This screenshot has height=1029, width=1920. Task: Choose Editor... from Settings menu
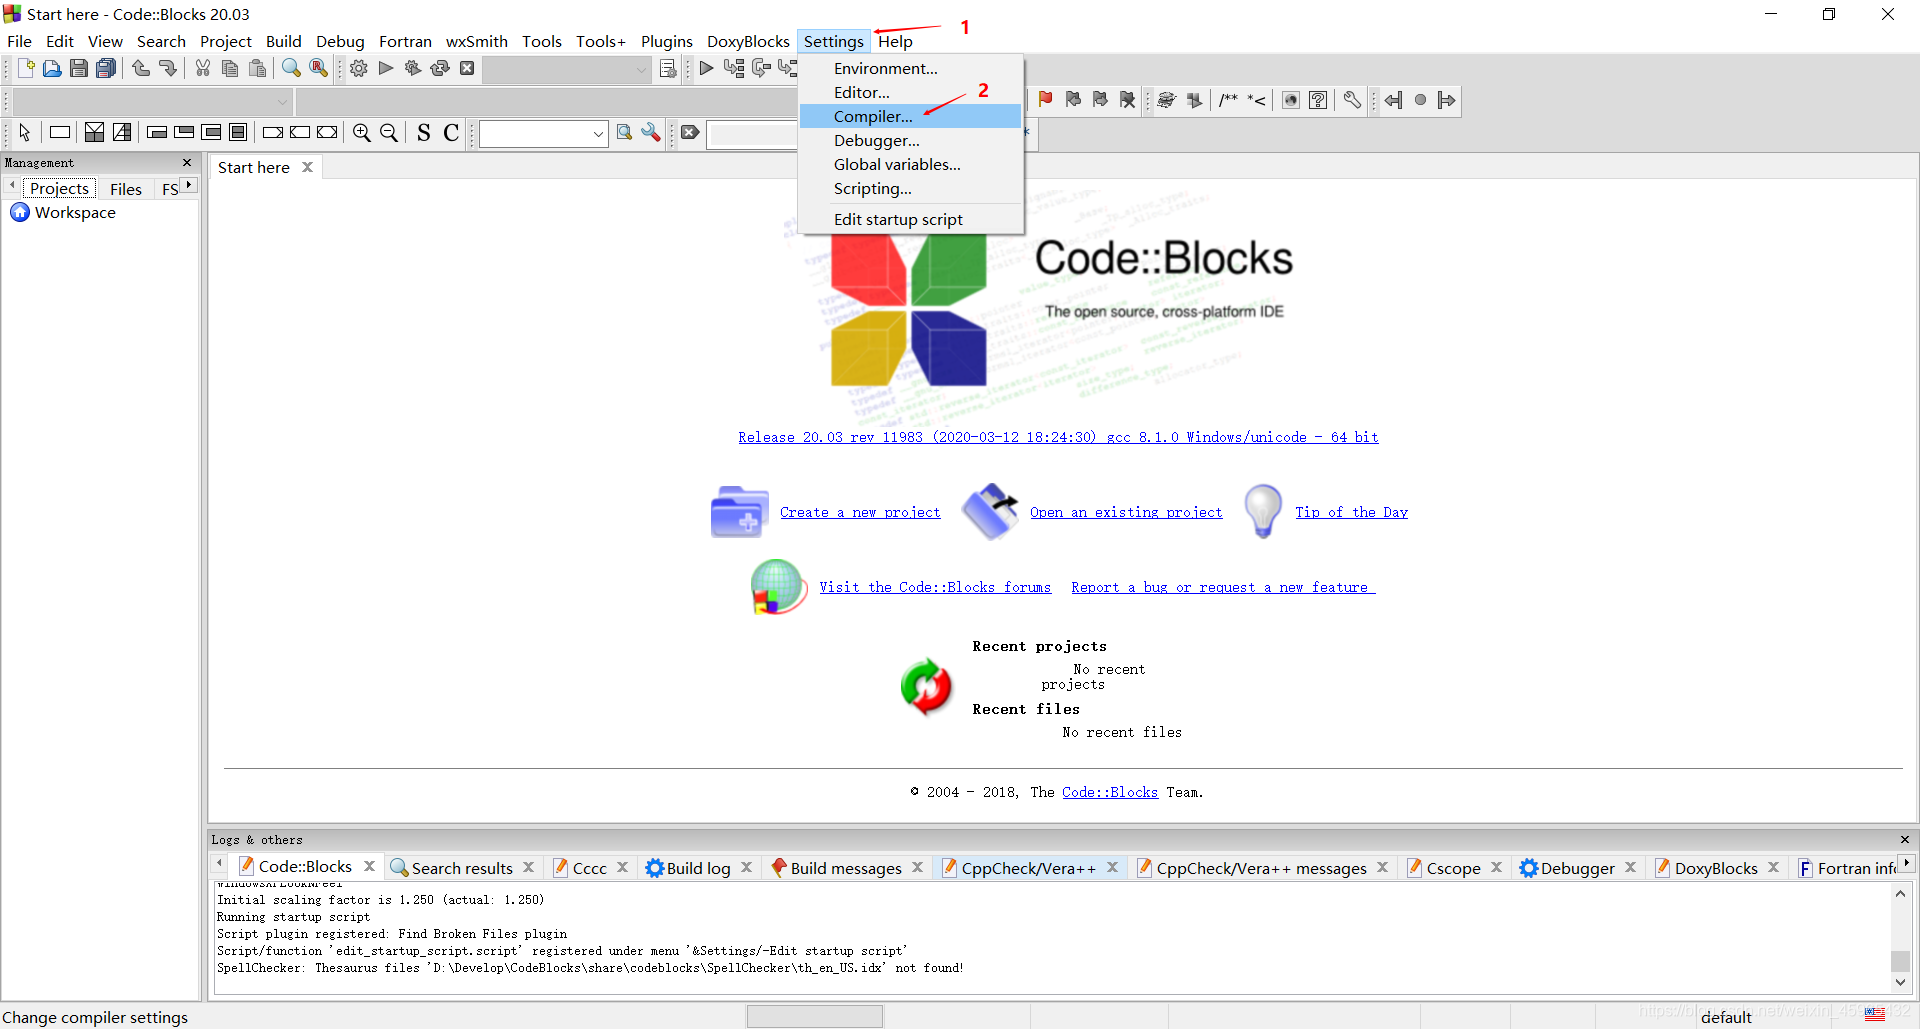coord(910,92)
